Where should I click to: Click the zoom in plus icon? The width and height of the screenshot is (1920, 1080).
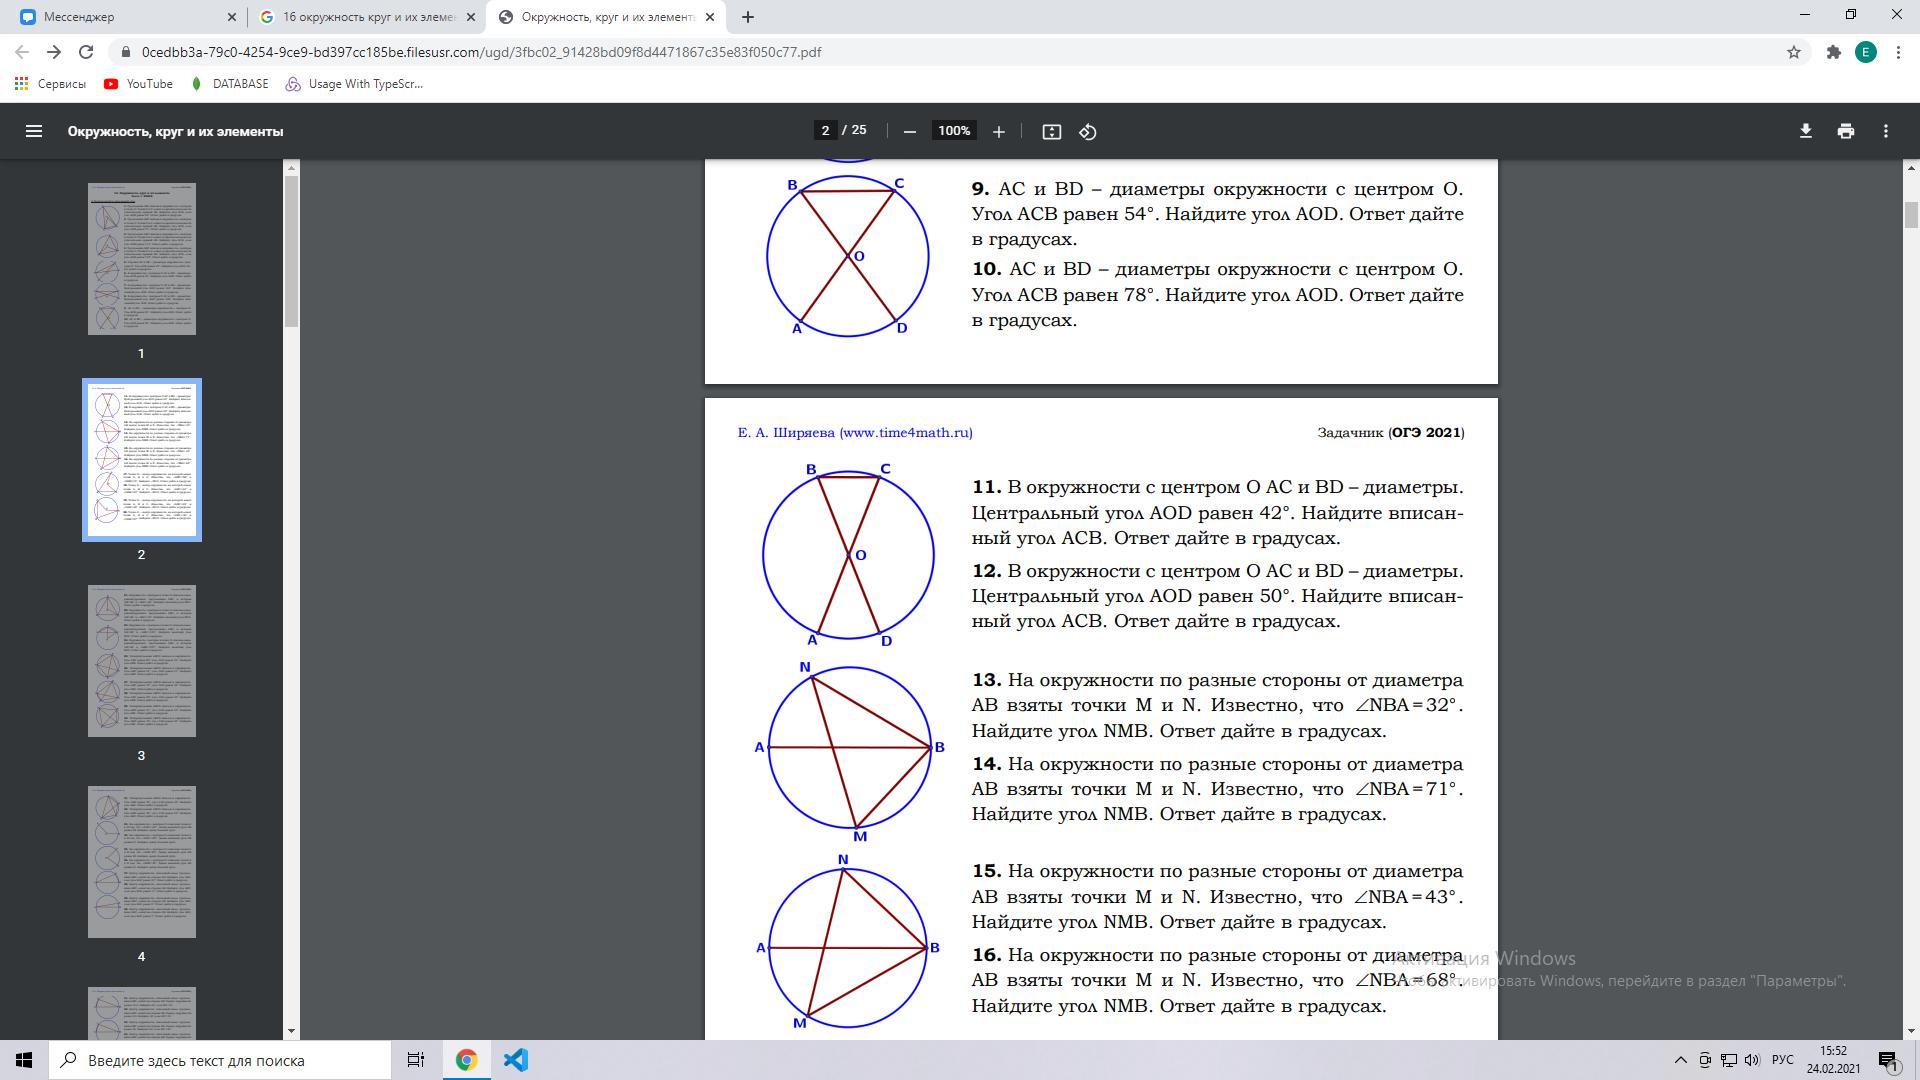point(998,131)
